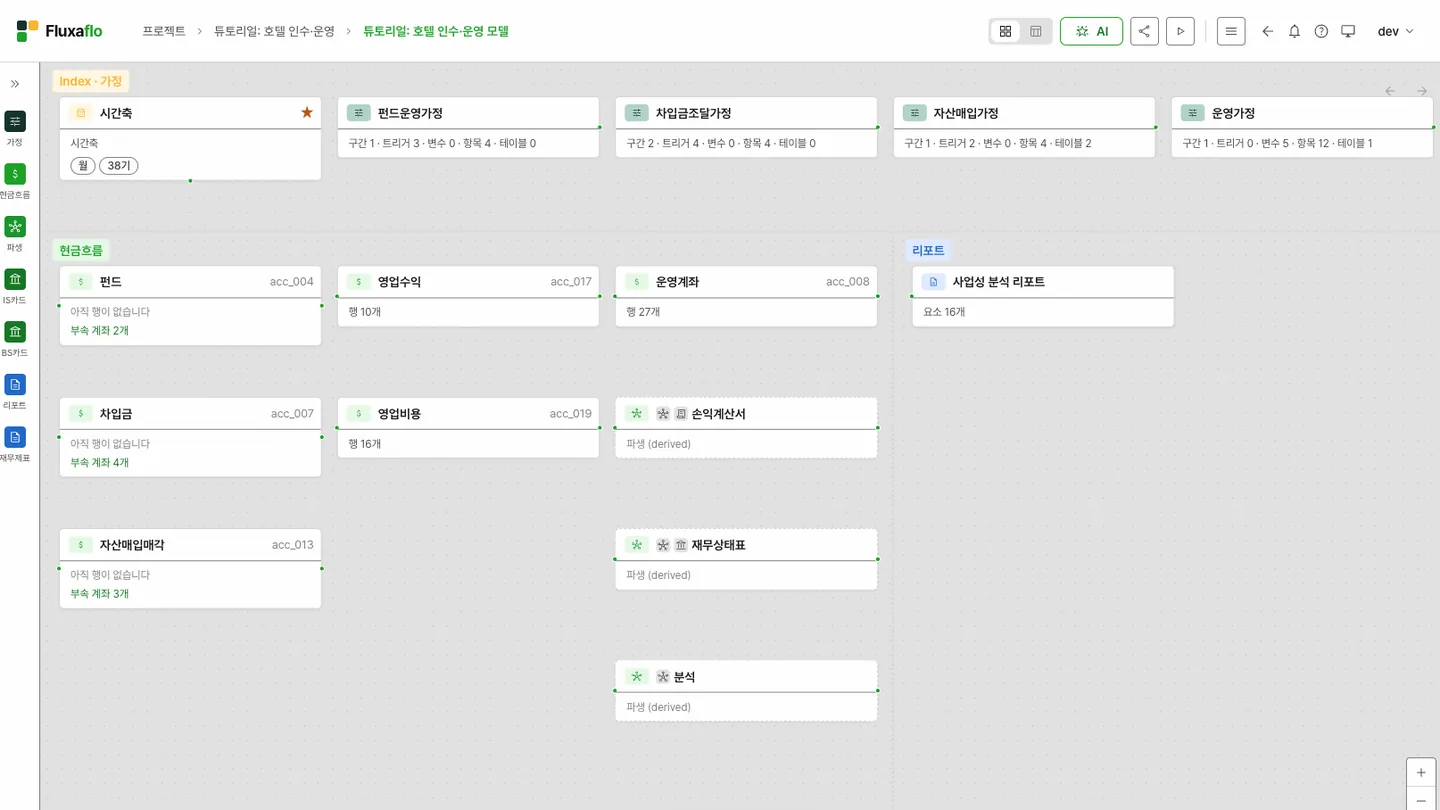Image resolution: width=1440 pixels, height=810 pixels.
Task: Toggle the star on 시간축 card
Action: 307,113
